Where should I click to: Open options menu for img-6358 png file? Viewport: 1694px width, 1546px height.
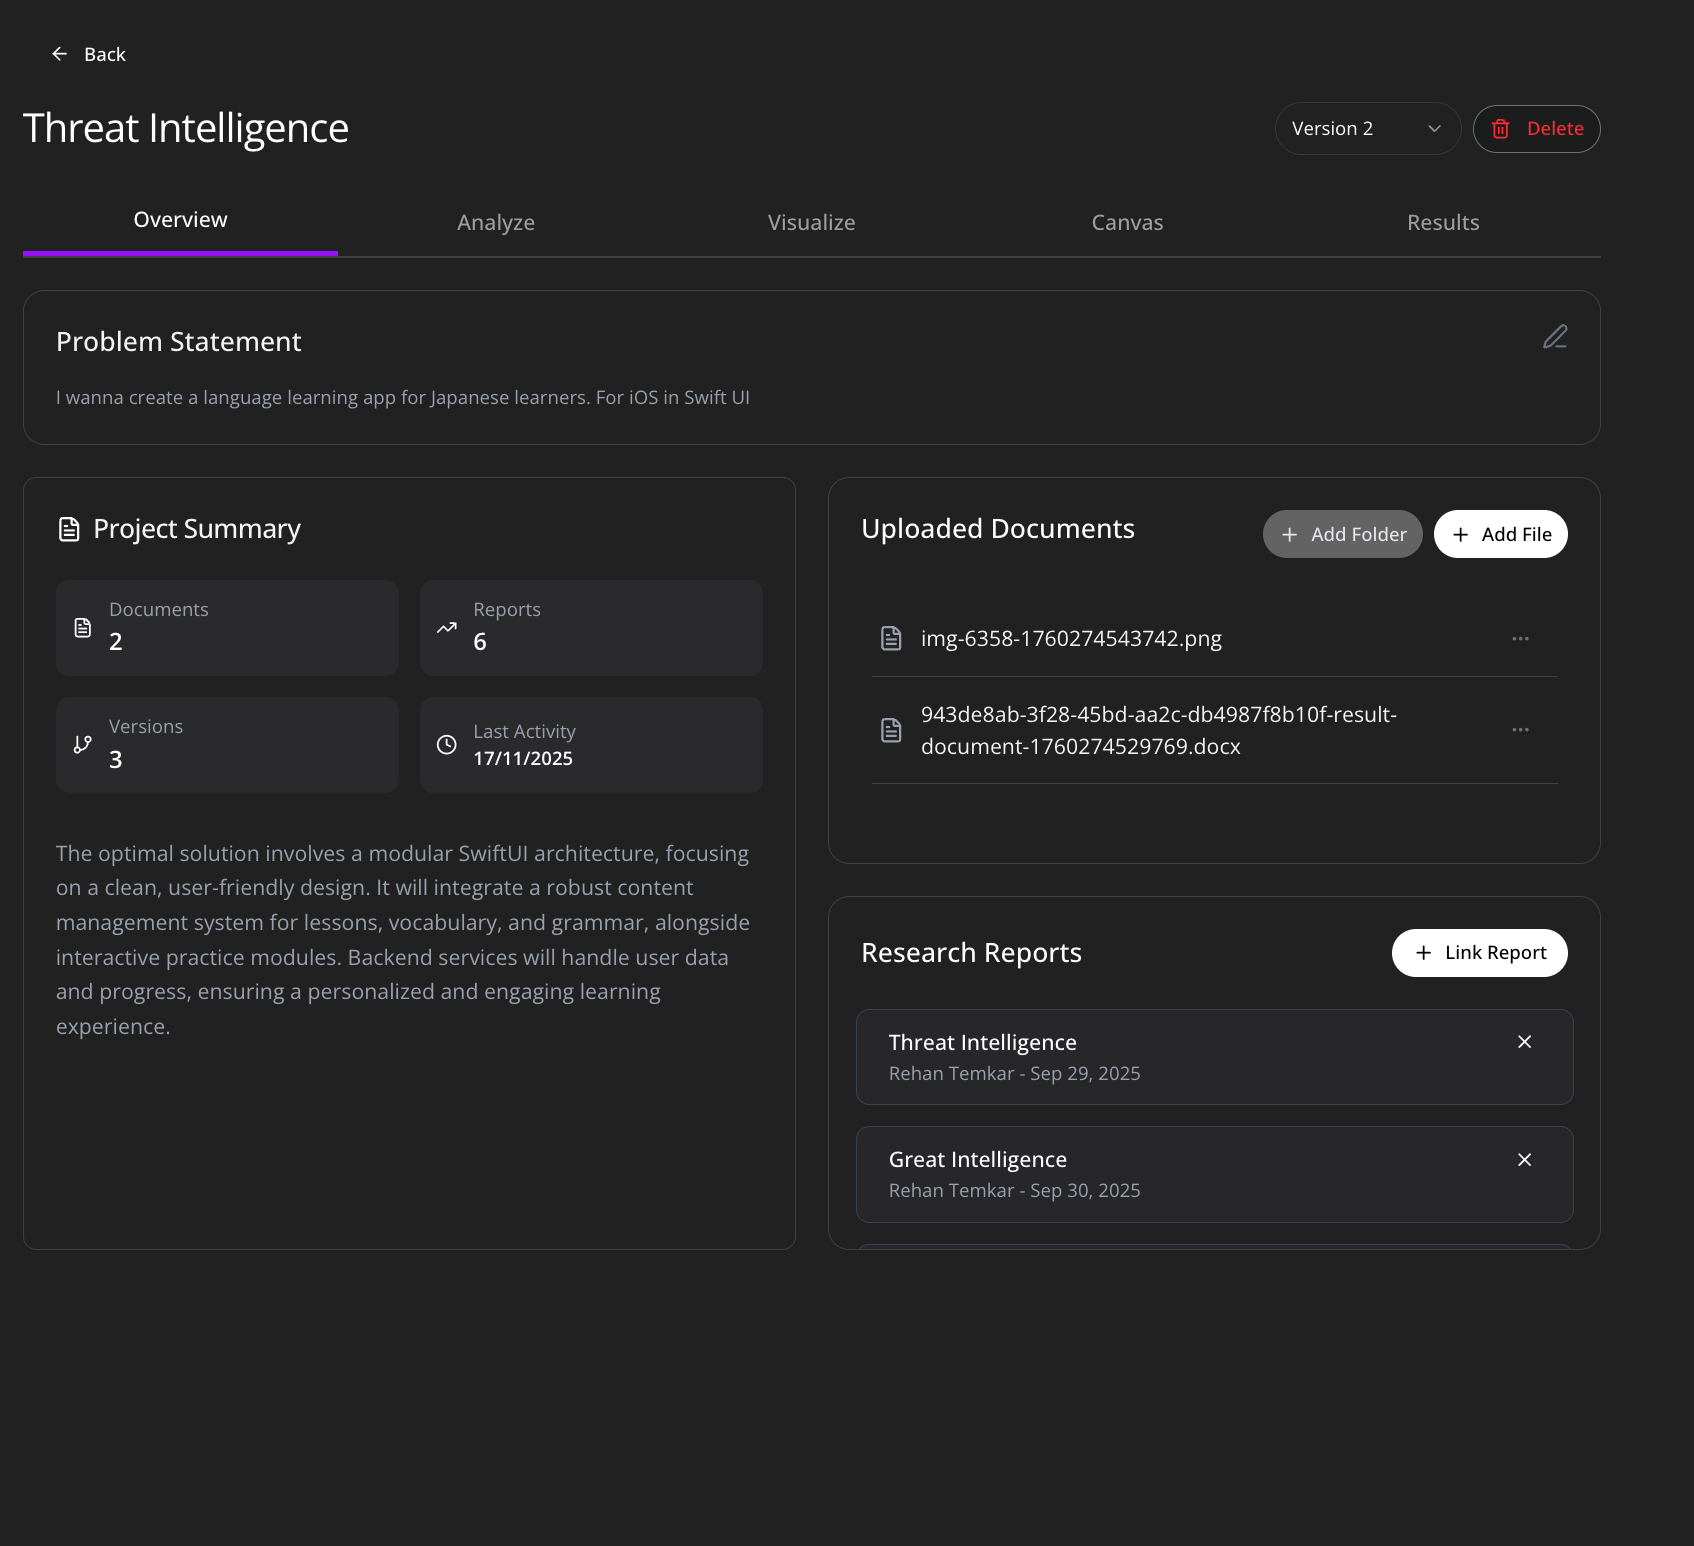1520,638
